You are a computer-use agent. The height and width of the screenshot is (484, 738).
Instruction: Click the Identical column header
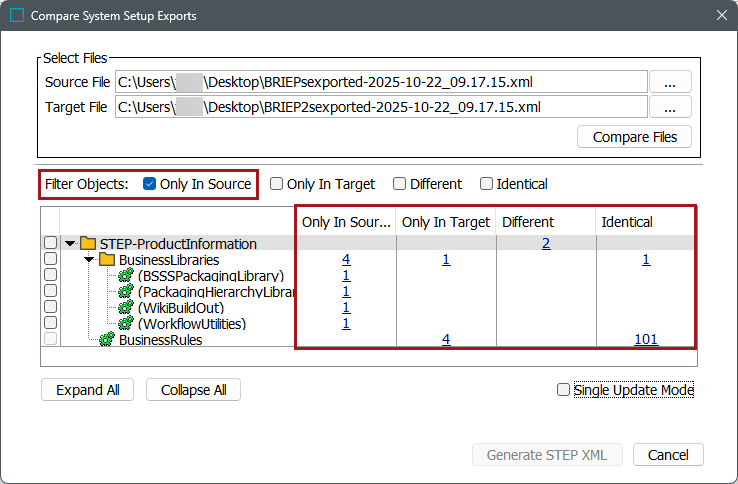point(627,222)
